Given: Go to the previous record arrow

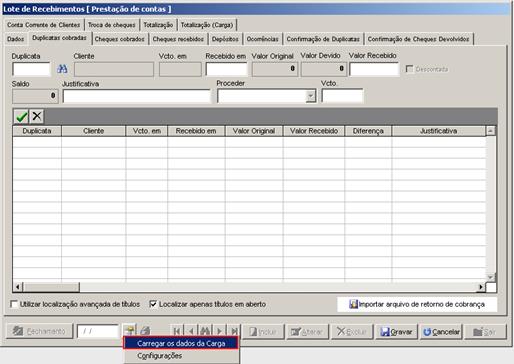Looking at the screenshot, I should tap(191, 331).
